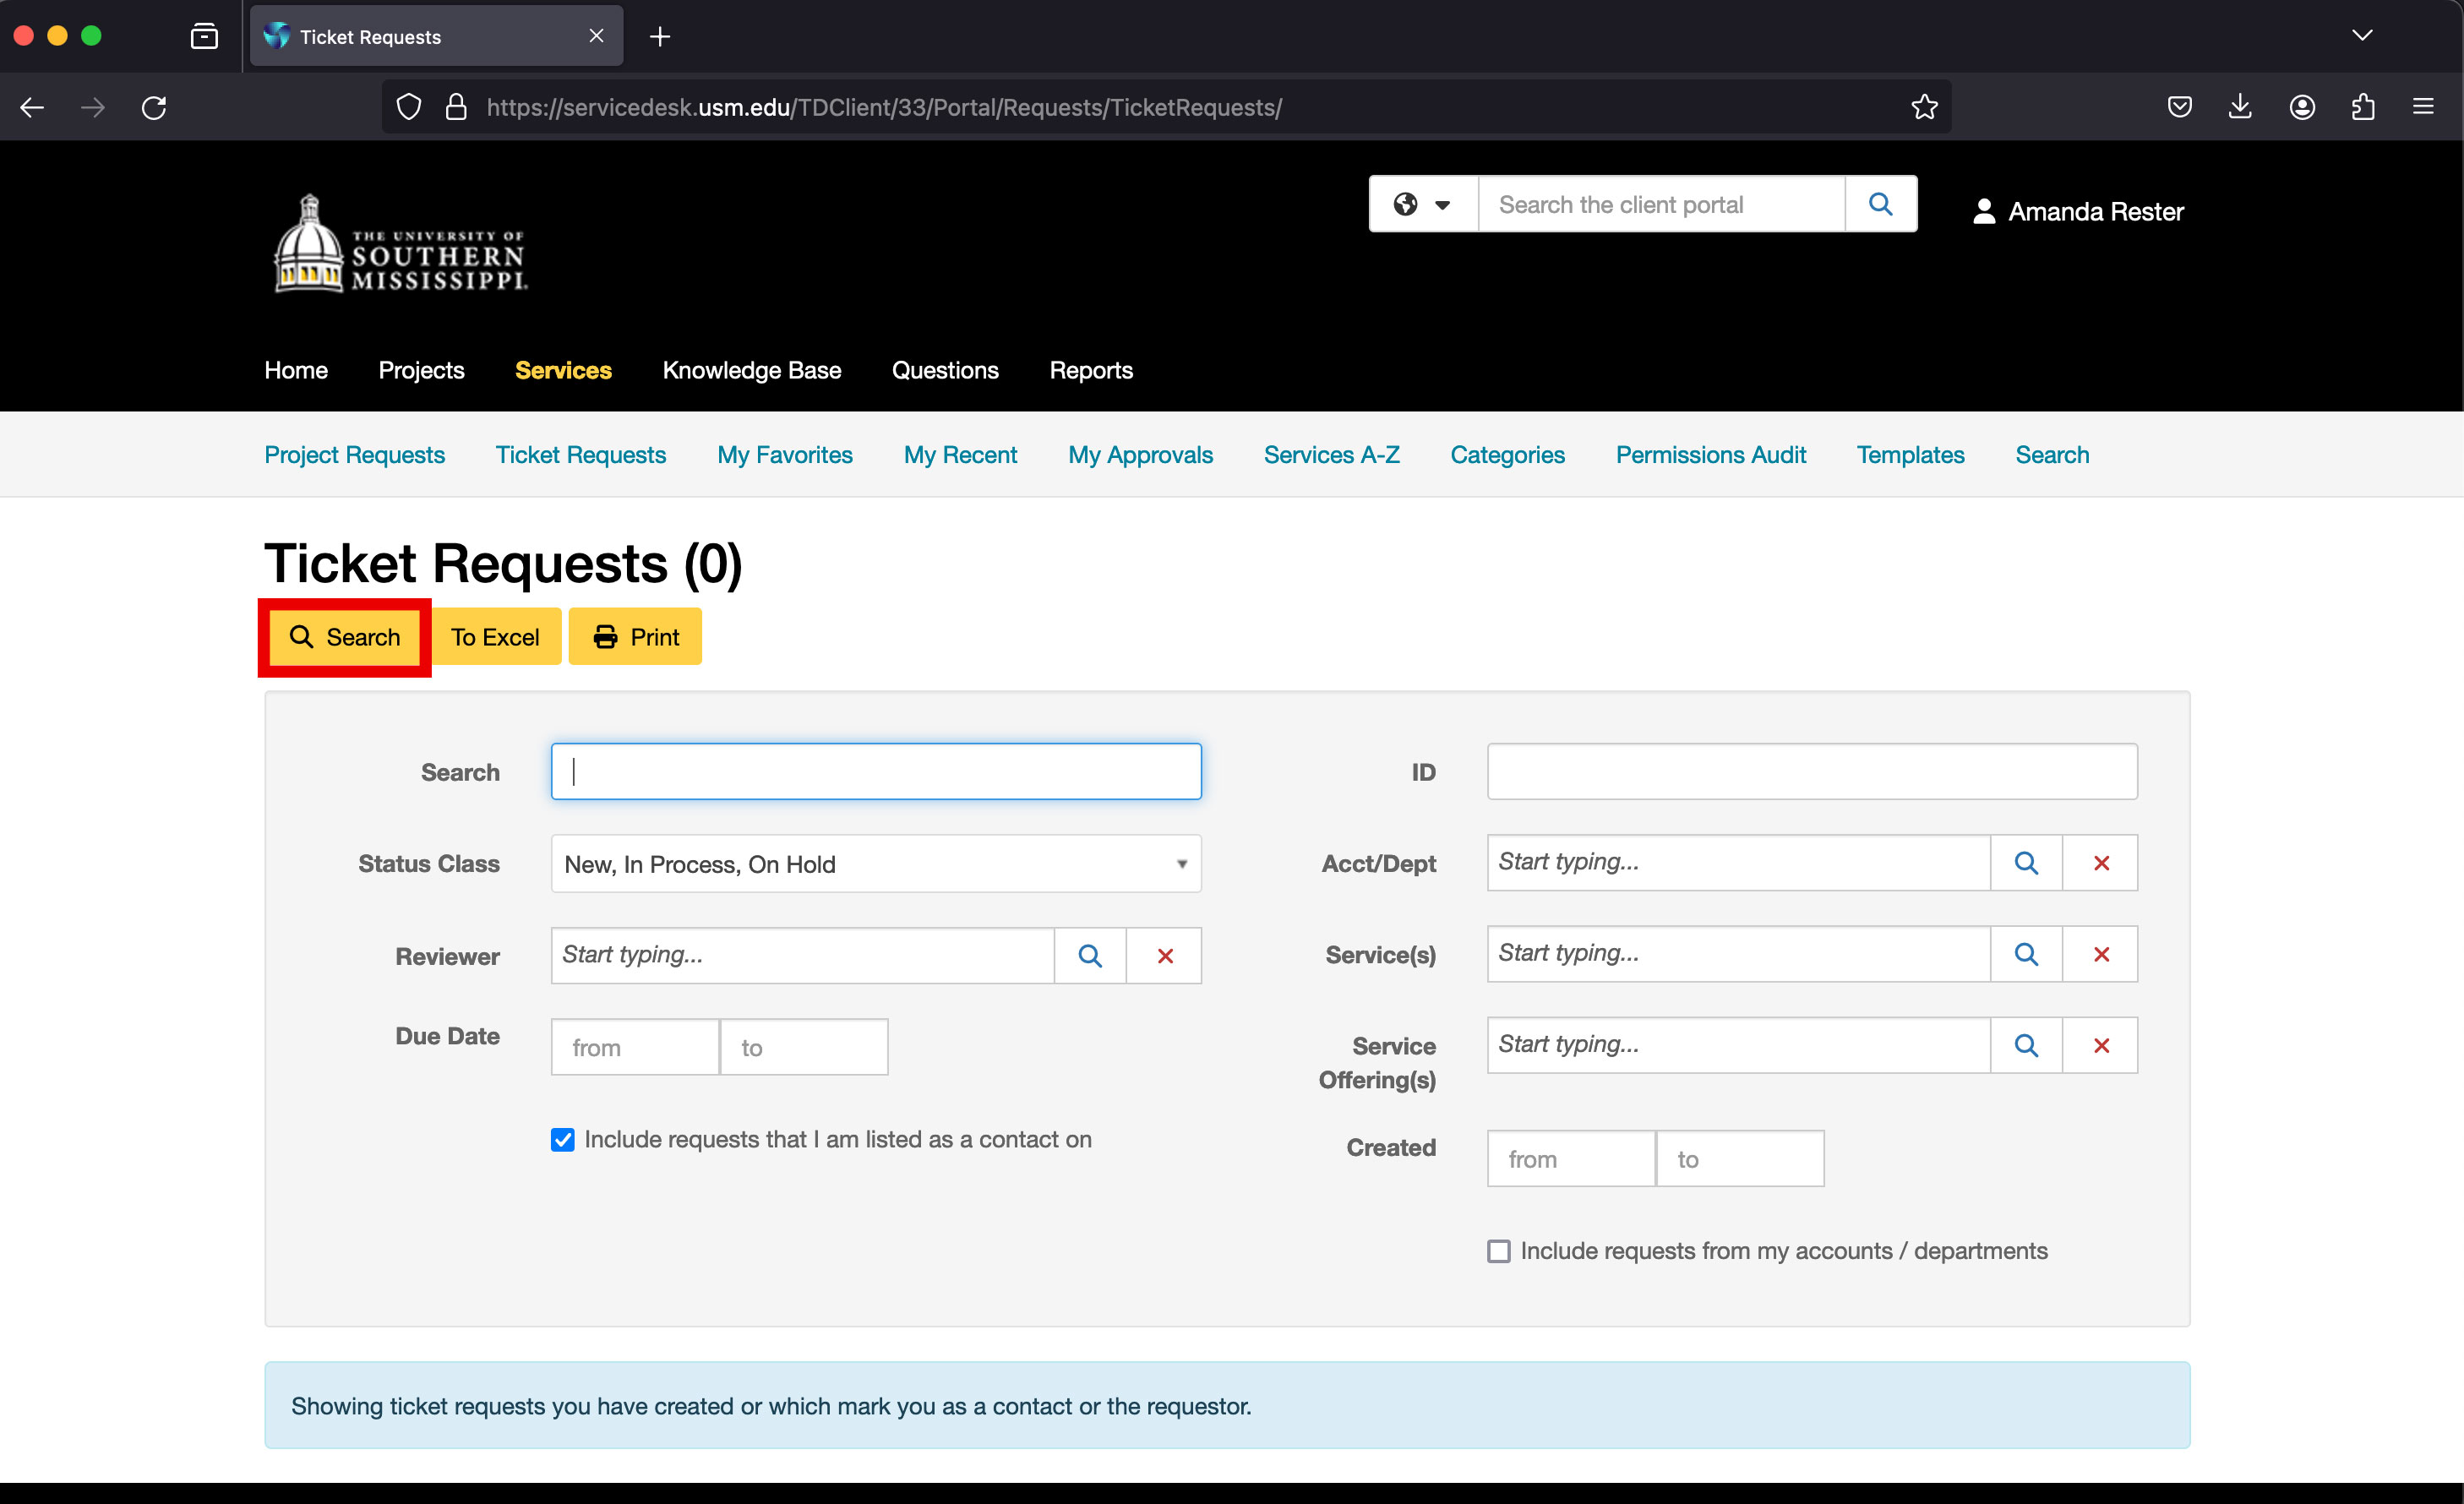The width and height of the screenshot is (2464, 1504).
Task: Click the Search icon button
Action: (345, 637)
